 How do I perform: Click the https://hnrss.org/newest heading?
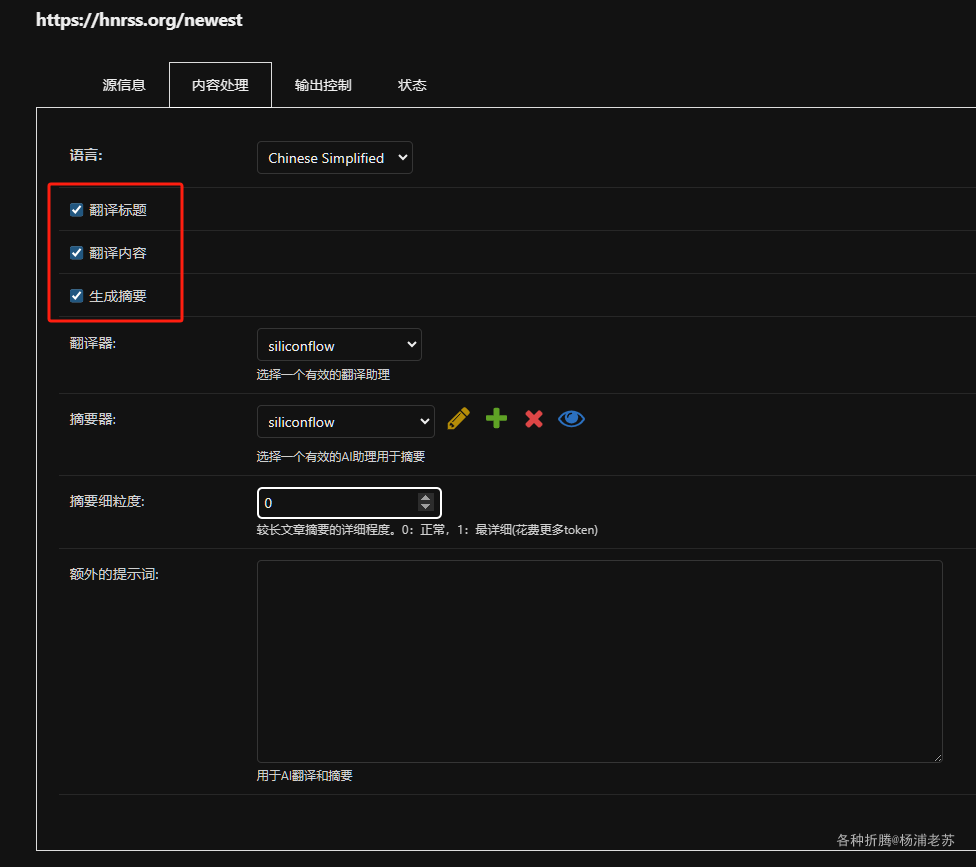pos(139,20)
